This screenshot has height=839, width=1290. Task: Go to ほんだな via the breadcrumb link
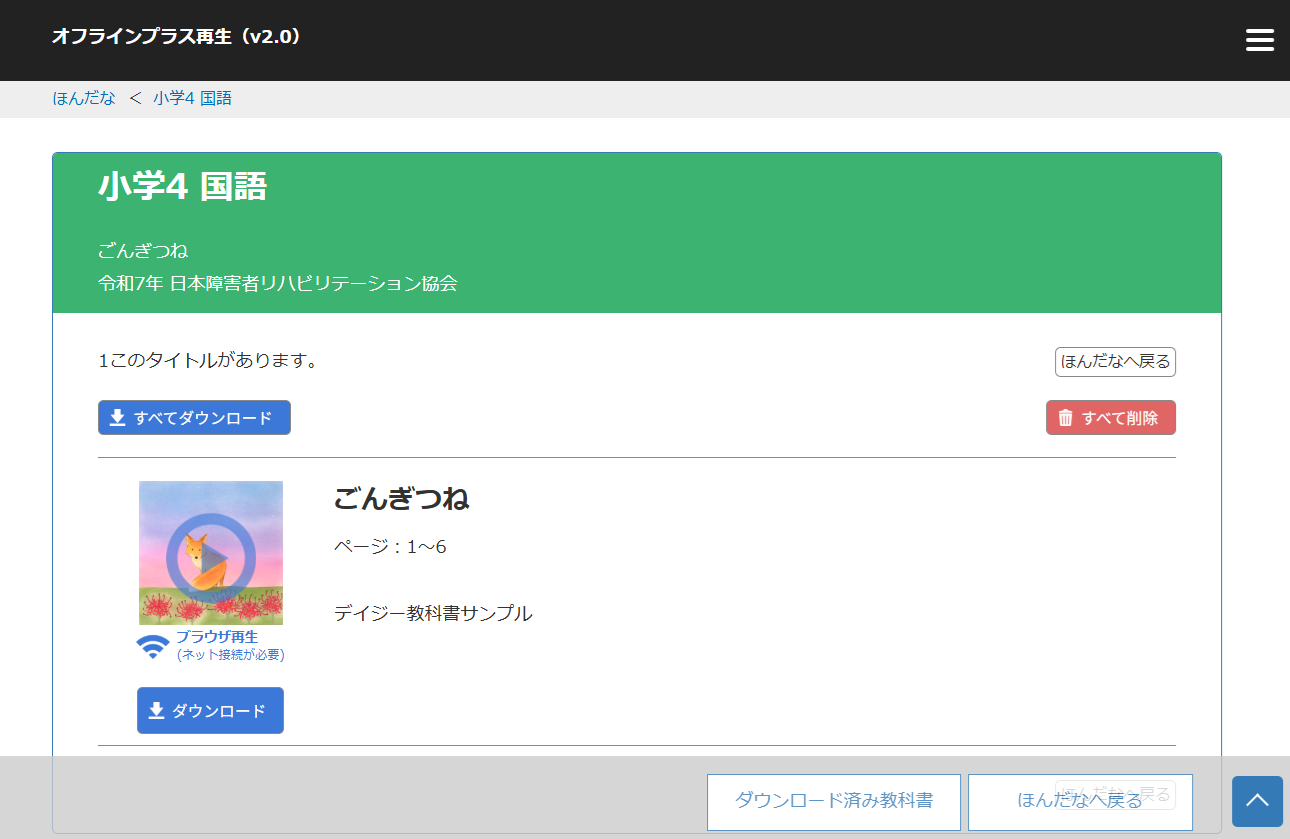[x=84, y=98]
